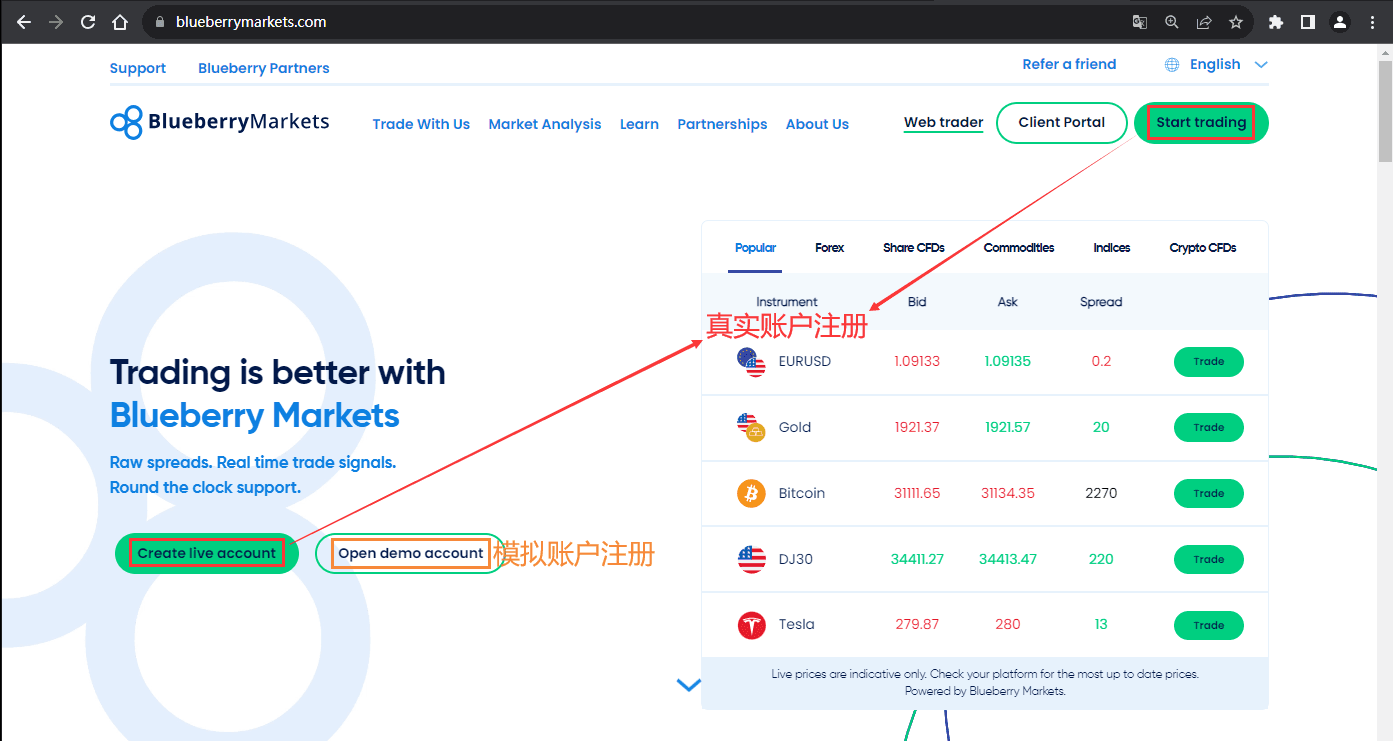
Task: Click the blue scroll-down chevron
Action: click(x=689, y=685)
